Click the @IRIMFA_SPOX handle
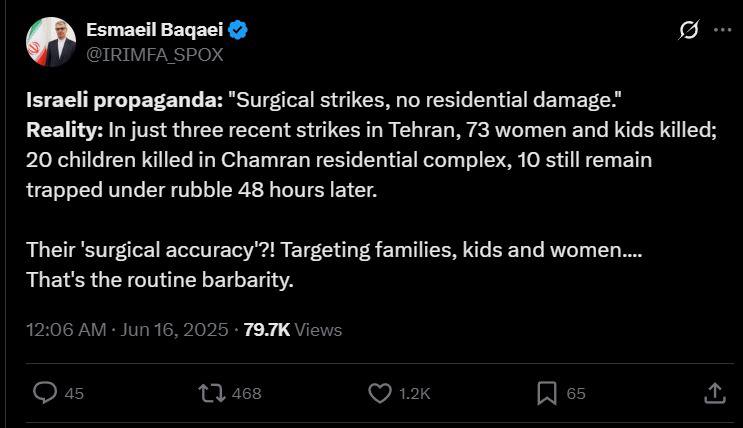743x428 pixels. point(154,55)
